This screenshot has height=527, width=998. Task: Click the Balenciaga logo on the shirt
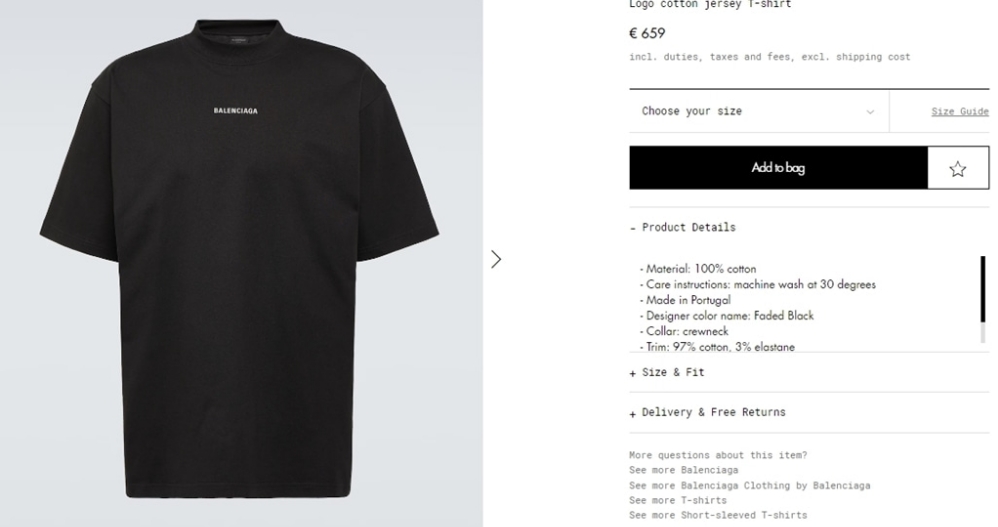[235, 111]
